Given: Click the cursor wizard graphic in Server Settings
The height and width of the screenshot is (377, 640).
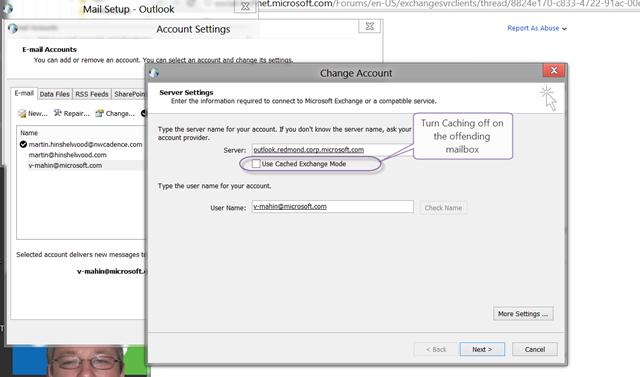Looking at the screenshot, I should point(548,98).
